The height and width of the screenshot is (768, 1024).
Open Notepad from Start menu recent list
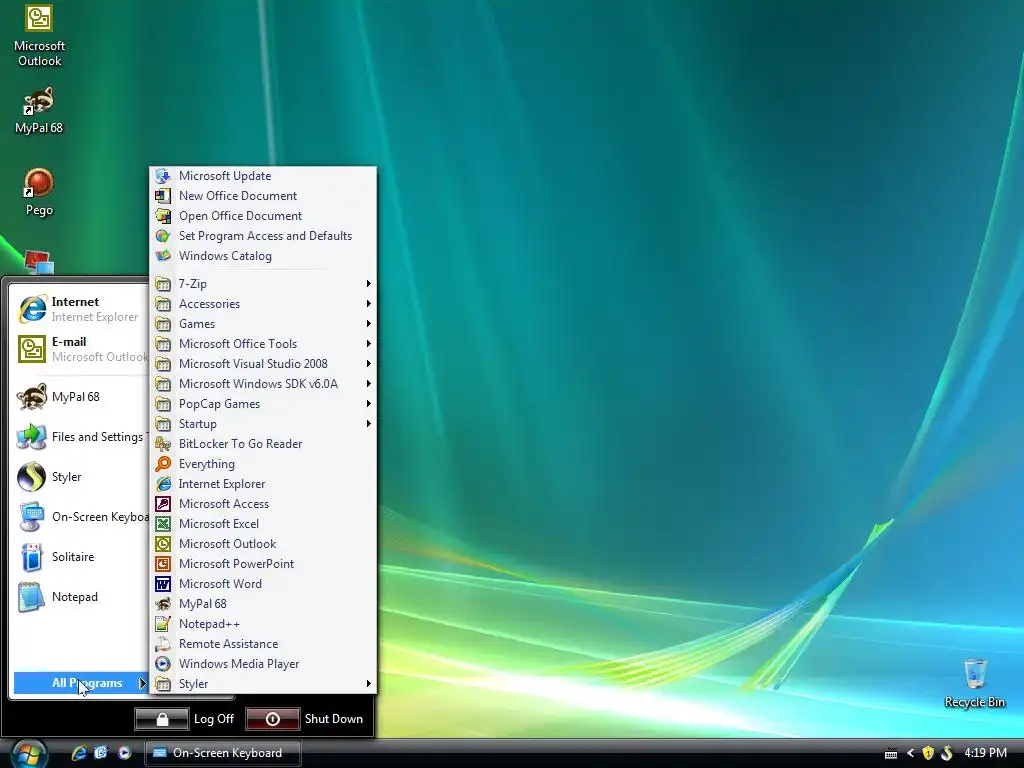[x=81, y=596]
